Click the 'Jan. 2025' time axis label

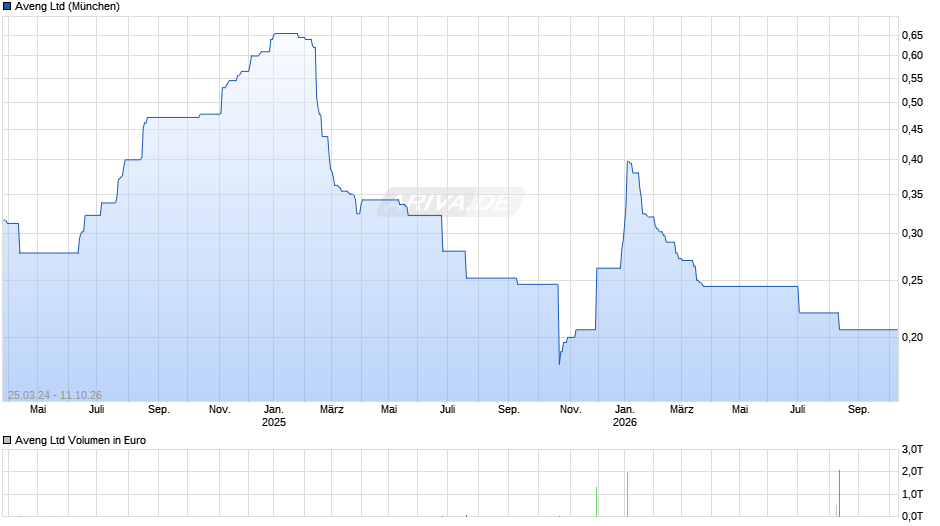coord(274,416)
